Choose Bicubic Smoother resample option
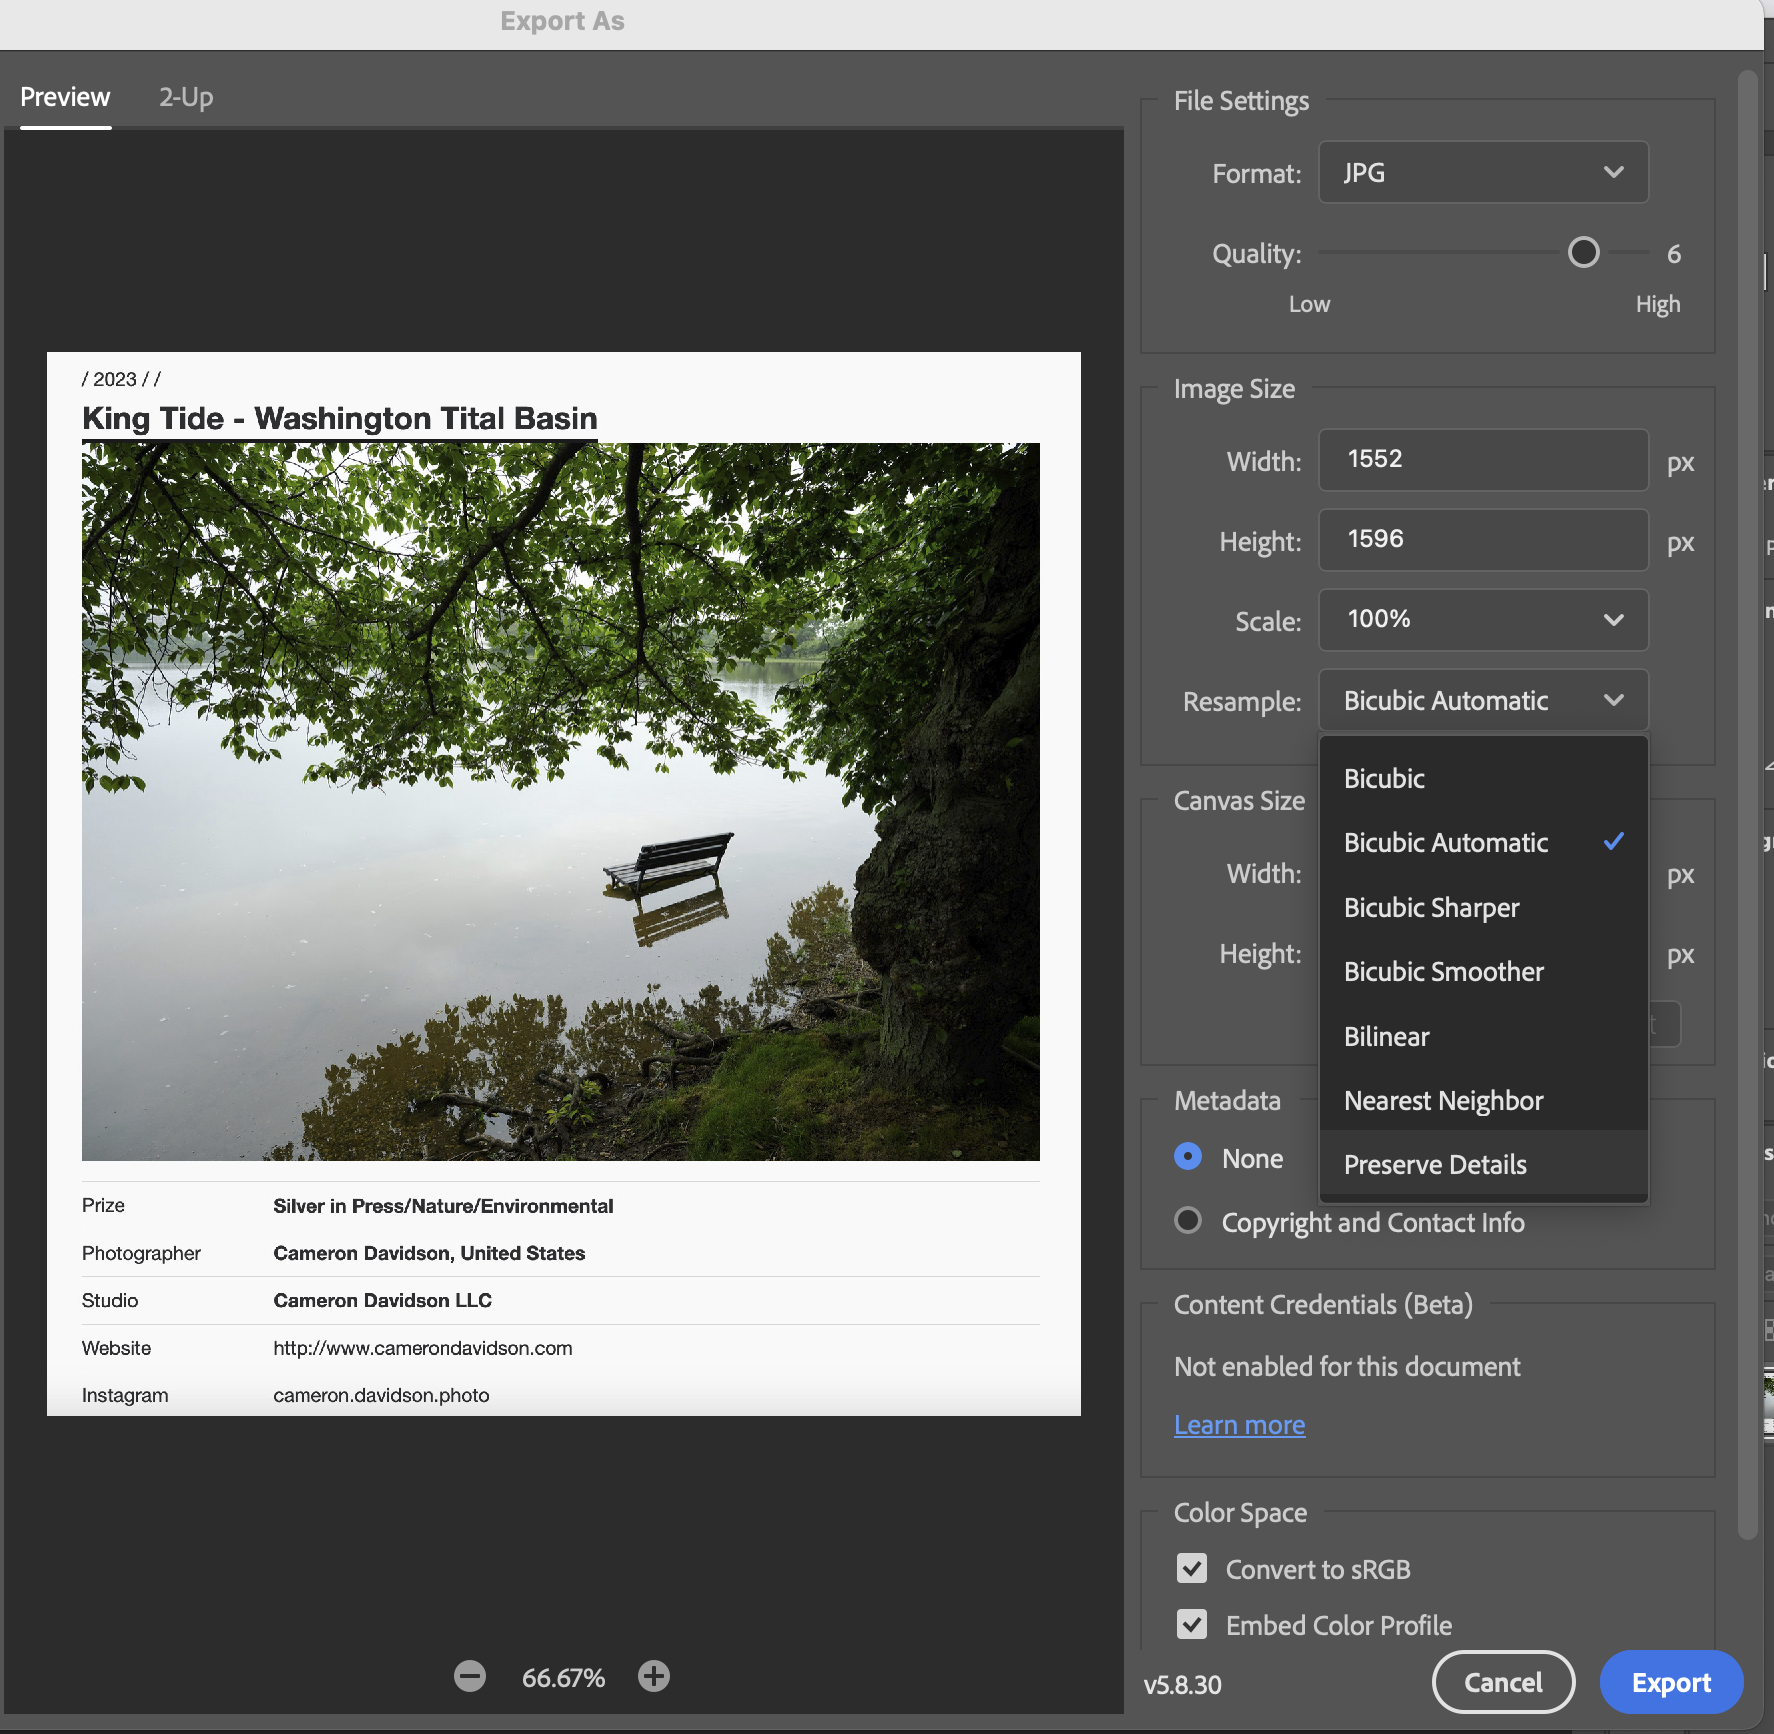The image size is (1774, 1734). click(1483, 971)
